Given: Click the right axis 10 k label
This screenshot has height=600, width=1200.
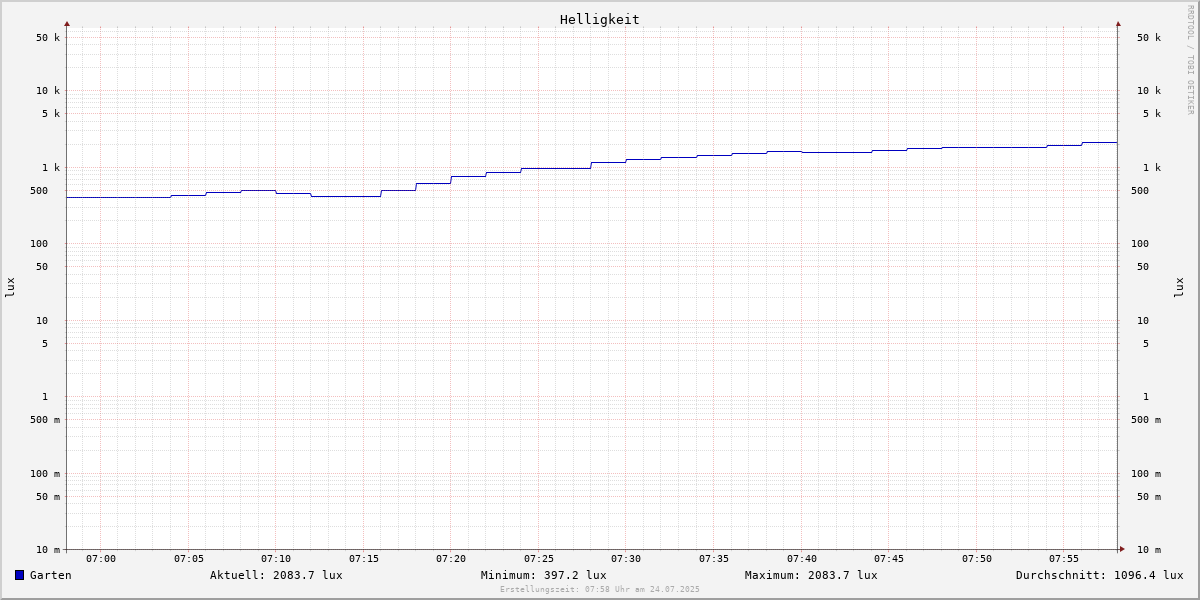Looking at the screenshot, I should pos(1149,91).
